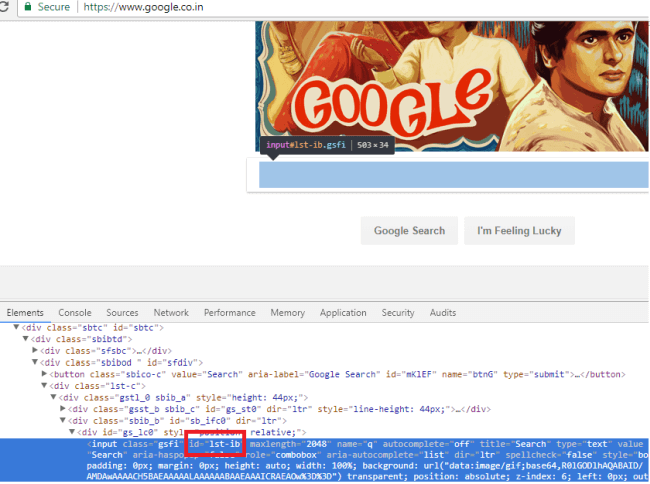Click the address bar URL google.co.in
The image size is (650, 484).
pyautogui.click(x=143, y=7)
